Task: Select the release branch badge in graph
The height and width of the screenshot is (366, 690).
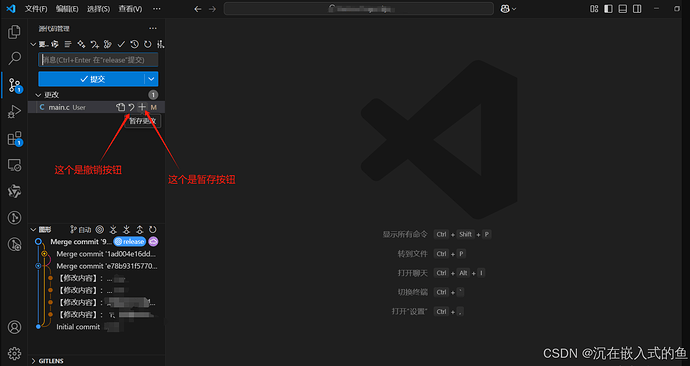Action: click(x=130, y=242)
